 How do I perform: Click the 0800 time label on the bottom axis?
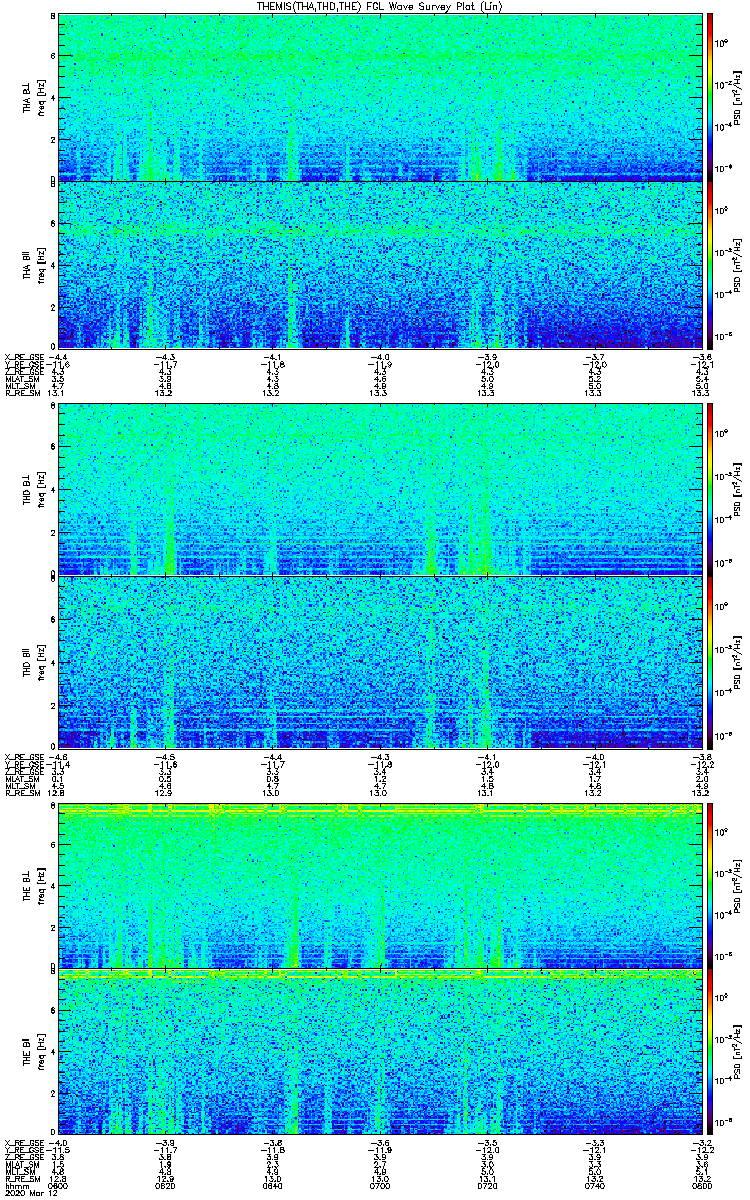pos(701,1186)
